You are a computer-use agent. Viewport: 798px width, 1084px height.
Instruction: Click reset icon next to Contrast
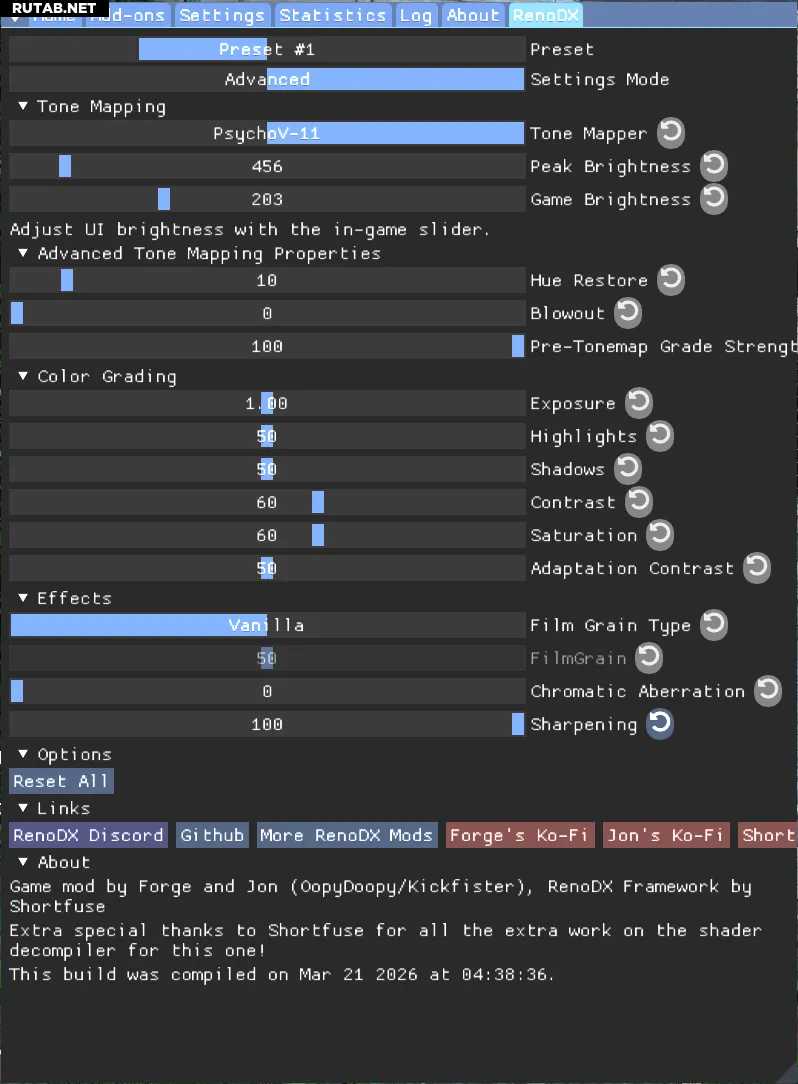(x=638, y=501)
